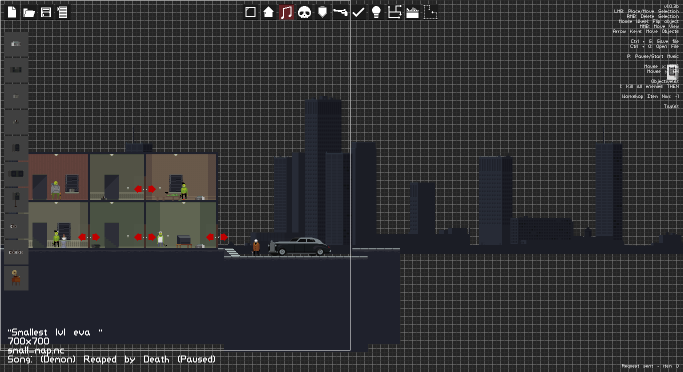Click the level title "Smallest lvl eva"

55,332
